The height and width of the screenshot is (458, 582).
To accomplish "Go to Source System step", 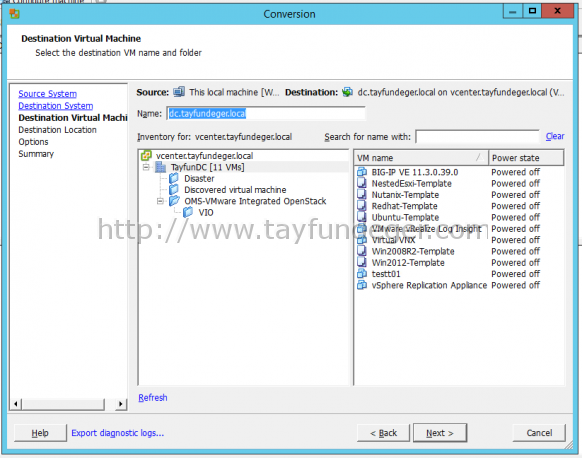I will point(48,94).
